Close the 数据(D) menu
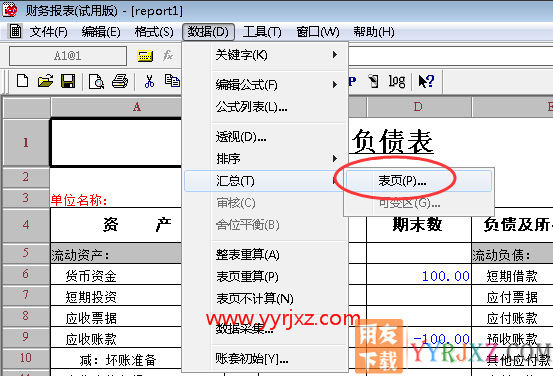The image size is (553, 376). (x=208, y=32)
